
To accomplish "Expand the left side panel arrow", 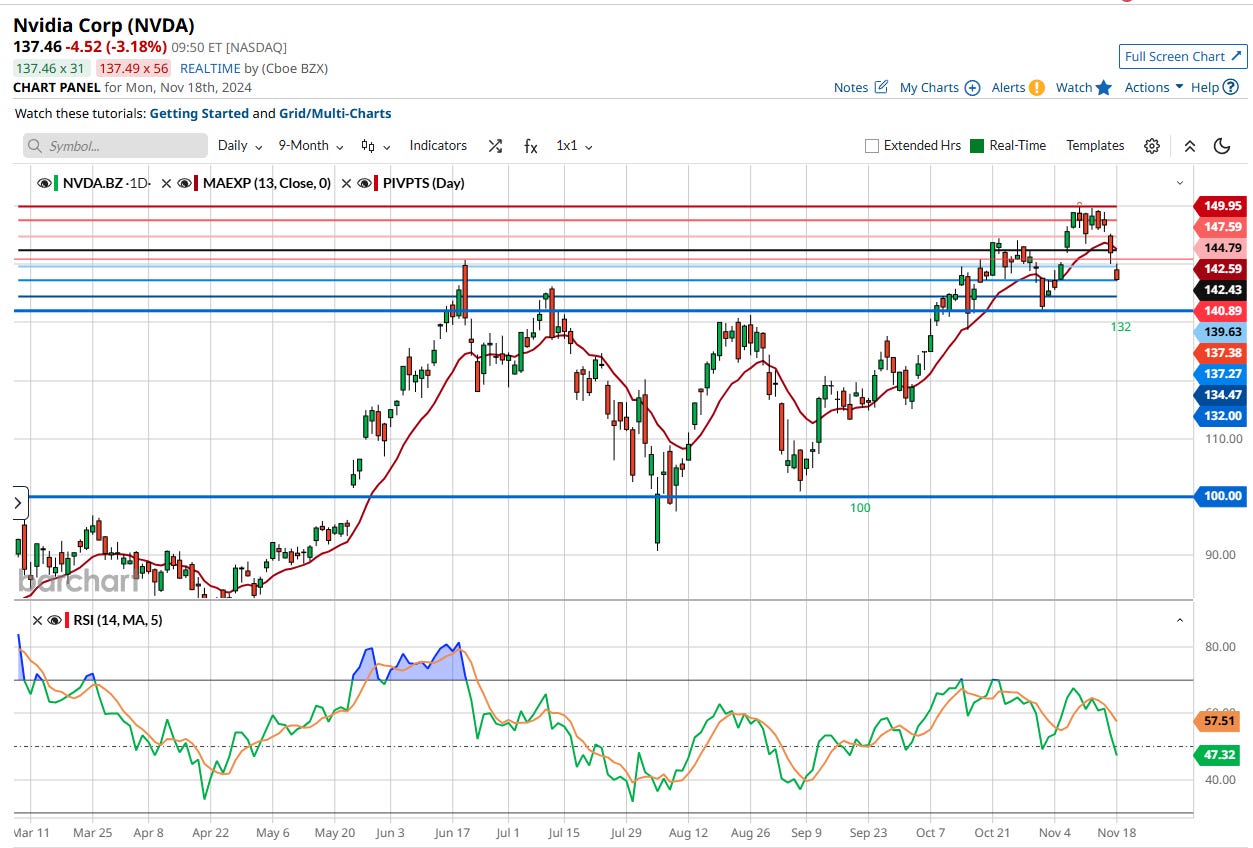I will coord(18,503).
